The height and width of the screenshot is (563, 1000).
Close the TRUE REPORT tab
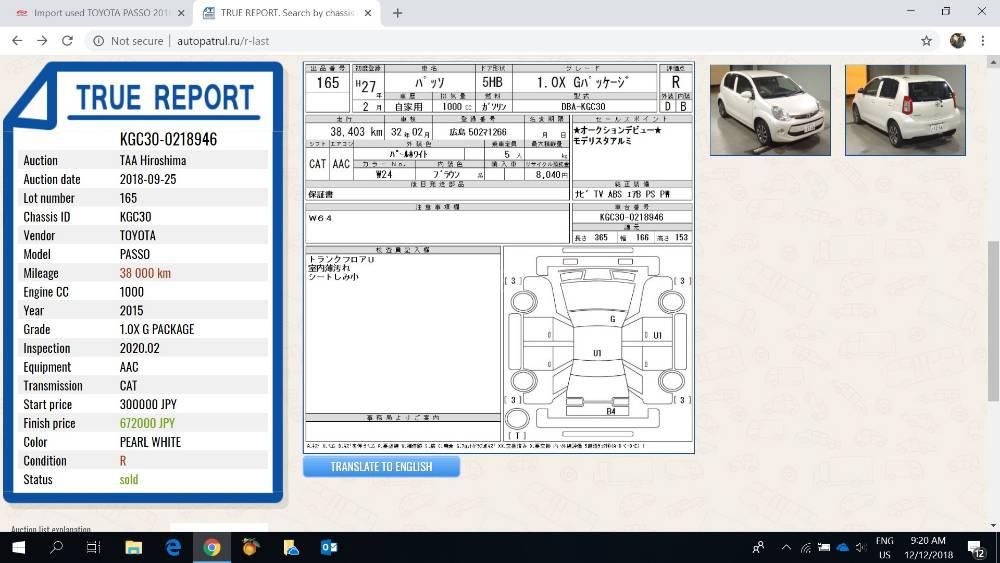367,13
